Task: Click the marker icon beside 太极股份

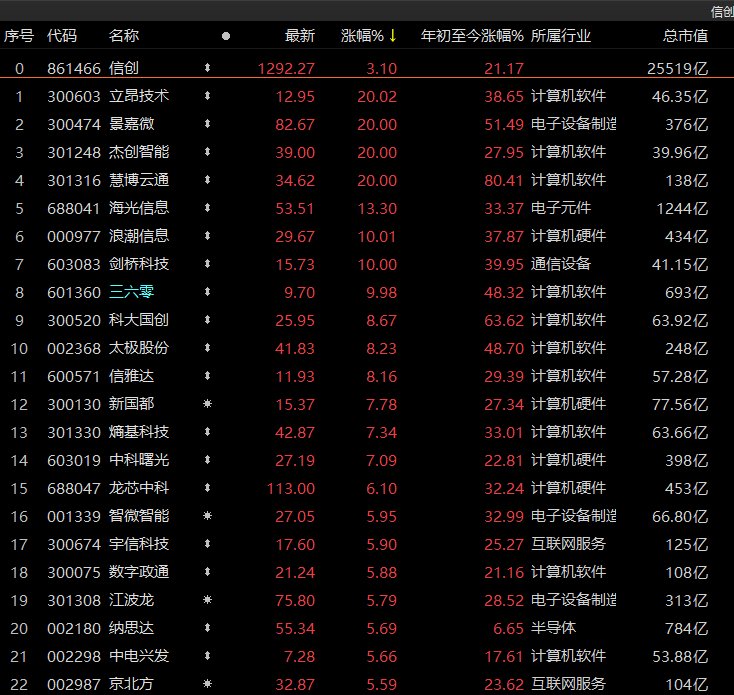Action: click(x=207, y=348)
